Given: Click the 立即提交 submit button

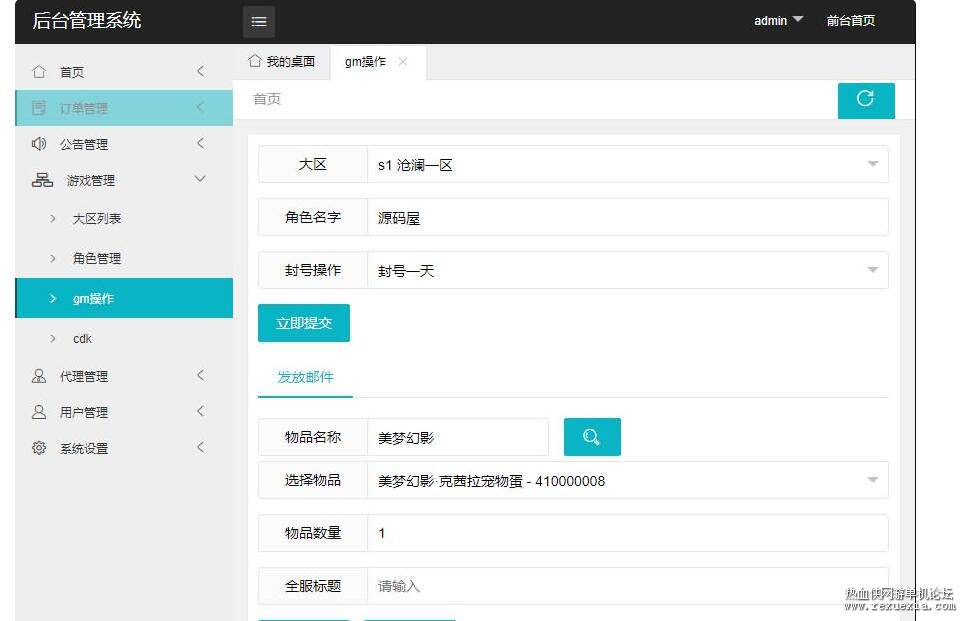Looking at the screenshot, I should click(x=304, y=323).
